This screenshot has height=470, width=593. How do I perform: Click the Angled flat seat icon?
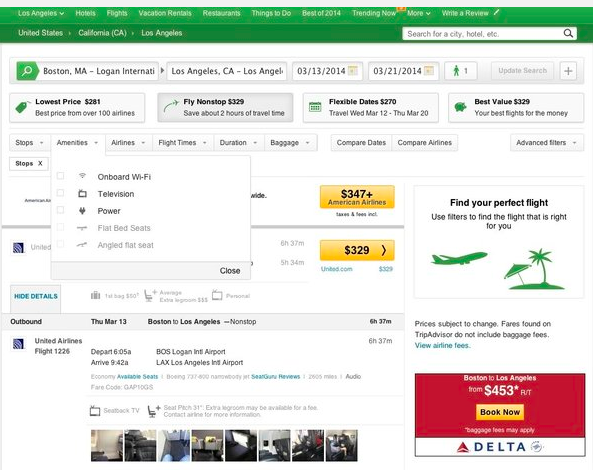[82, 245]
